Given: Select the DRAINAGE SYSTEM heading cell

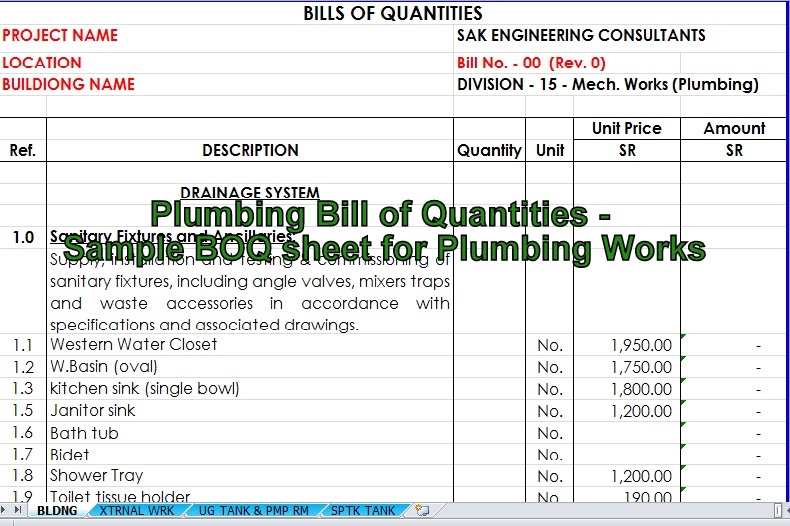Looking at the screenshot, I should pyautogui.click(x=250, y=193).
